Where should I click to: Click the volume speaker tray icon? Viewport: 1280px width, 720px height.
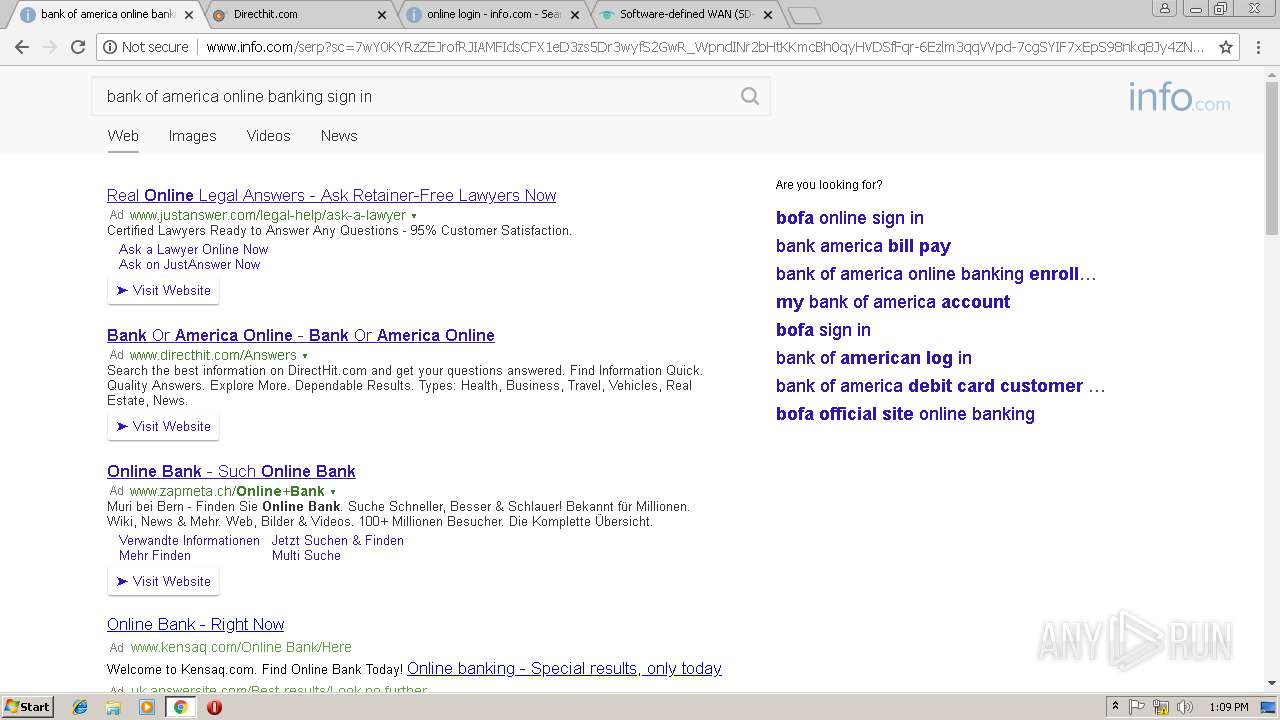pyautogui.click(x=1183, y=706)
